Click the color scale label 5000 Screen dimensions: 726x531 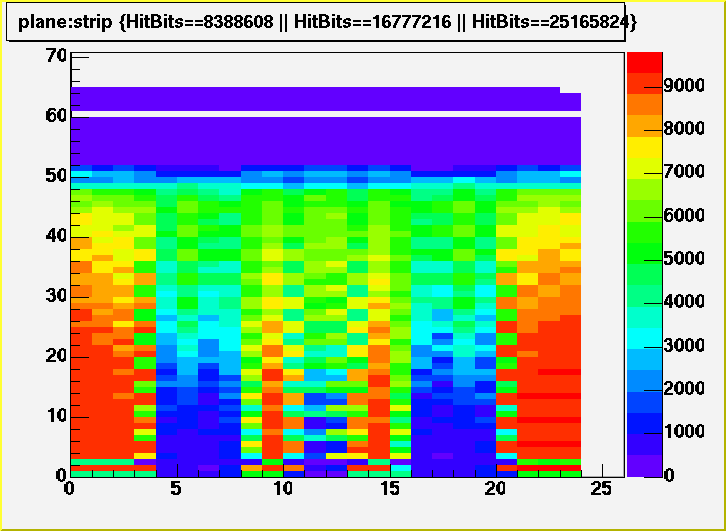click(x=685, y=258)
